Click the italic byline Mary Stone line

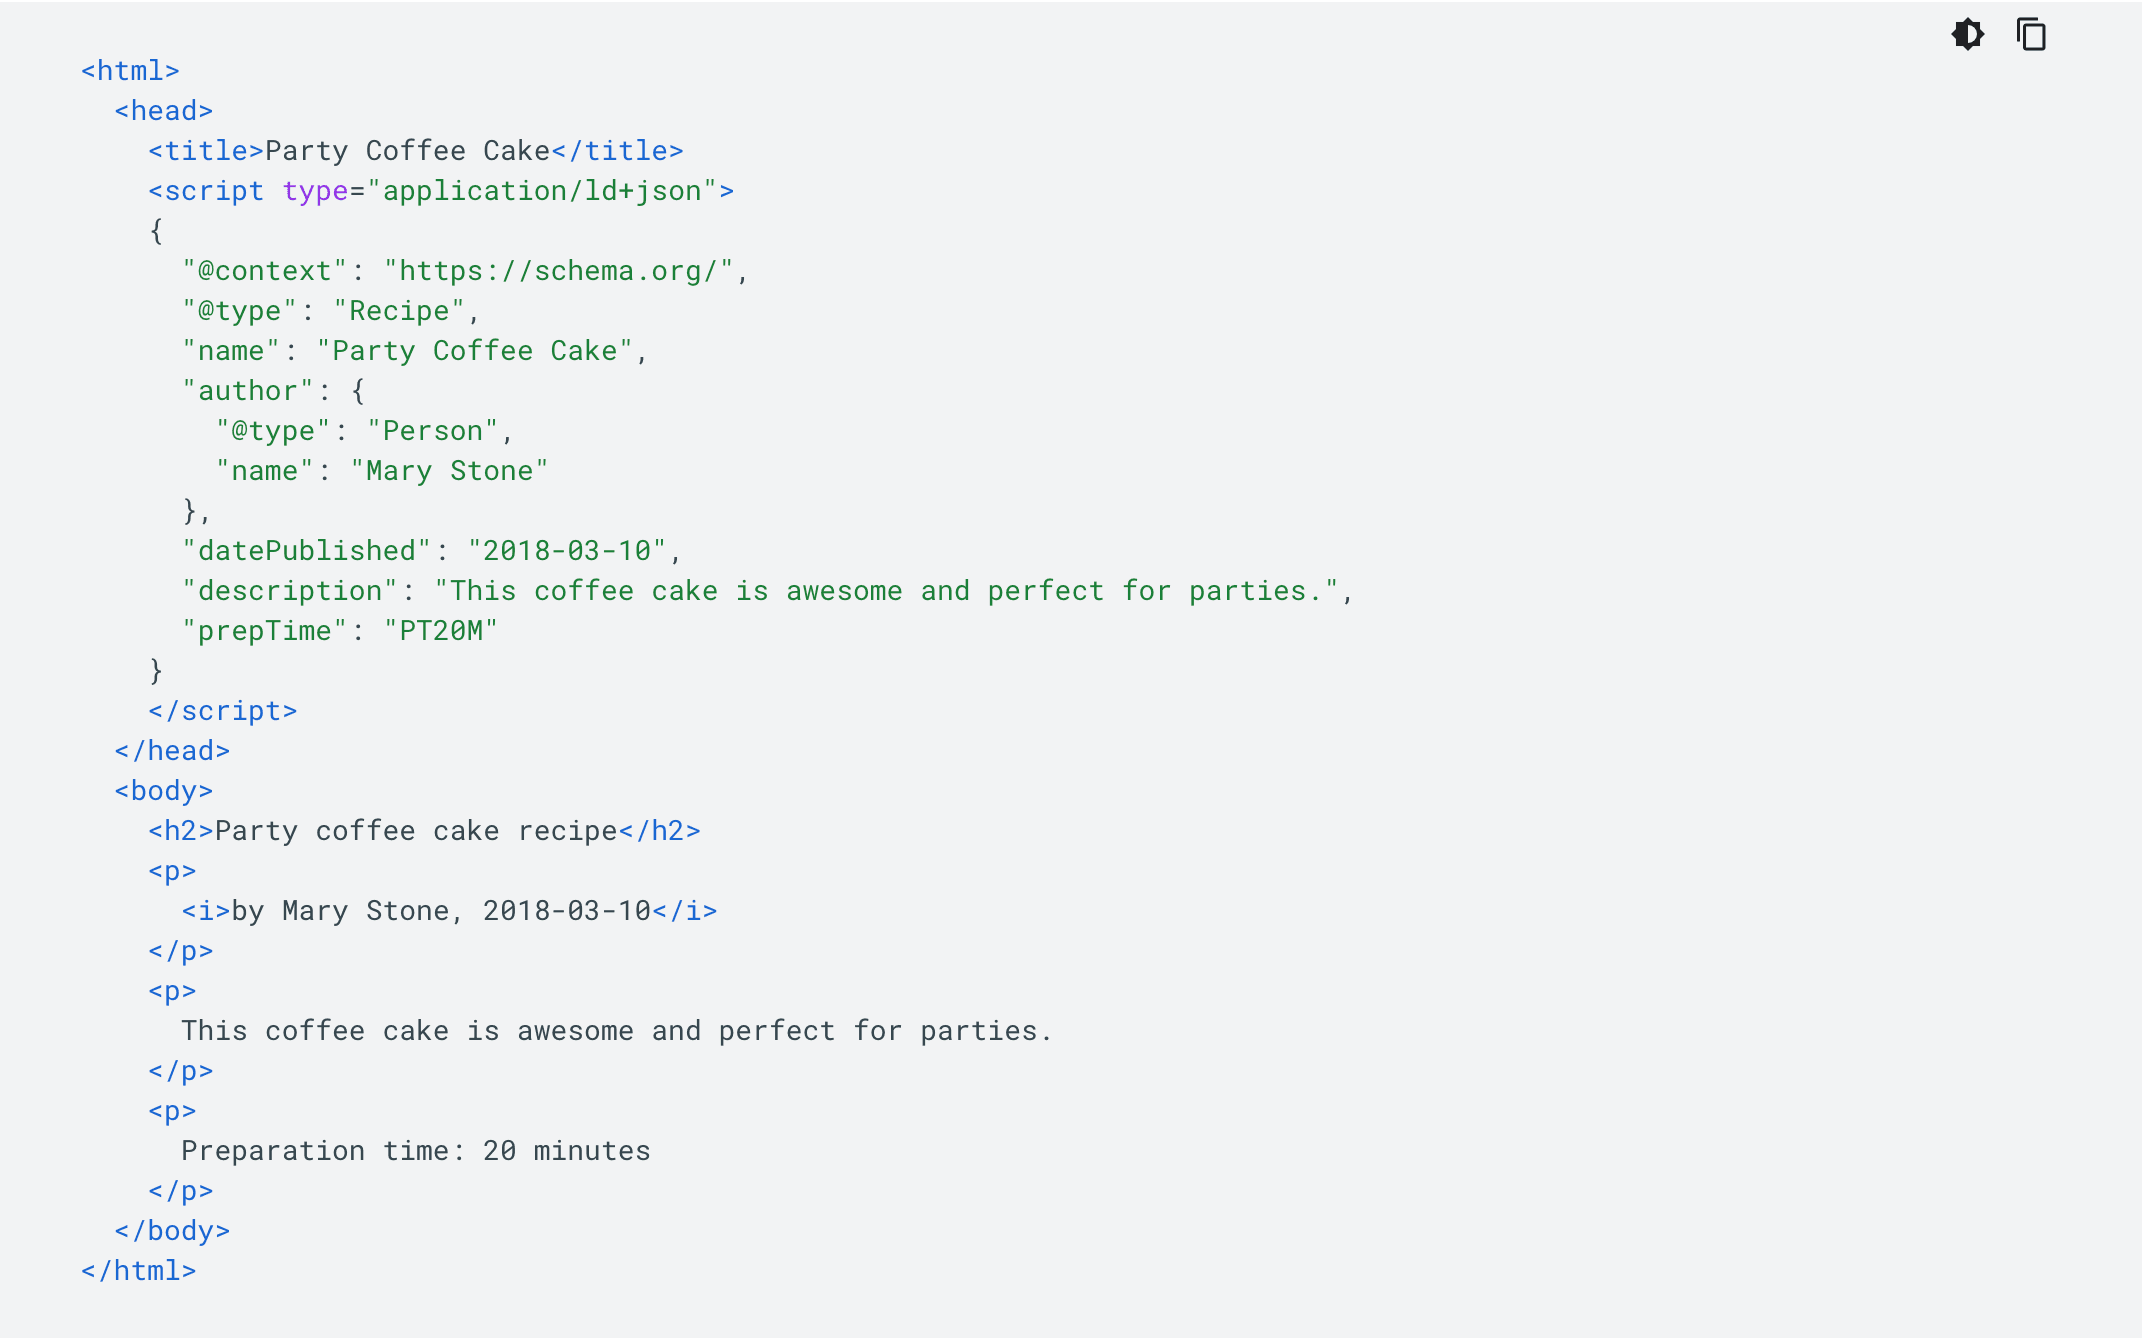point(449,911)
